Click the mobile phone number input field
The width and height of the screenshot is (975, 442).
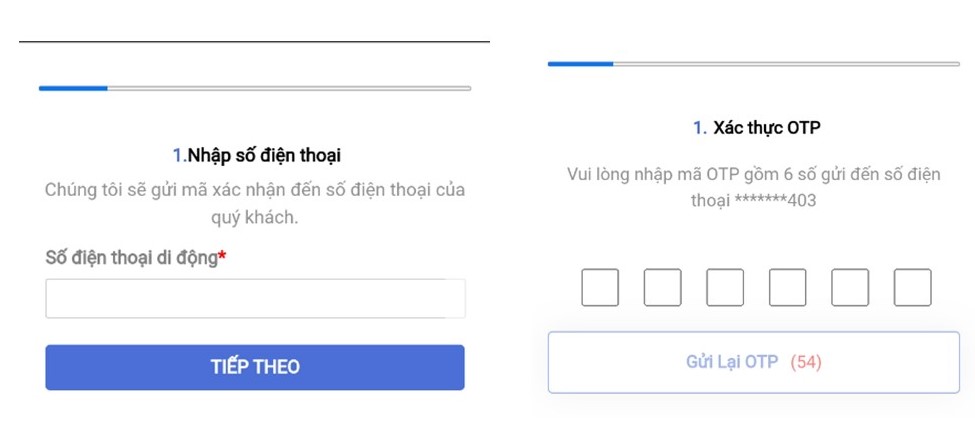(255, 298)
